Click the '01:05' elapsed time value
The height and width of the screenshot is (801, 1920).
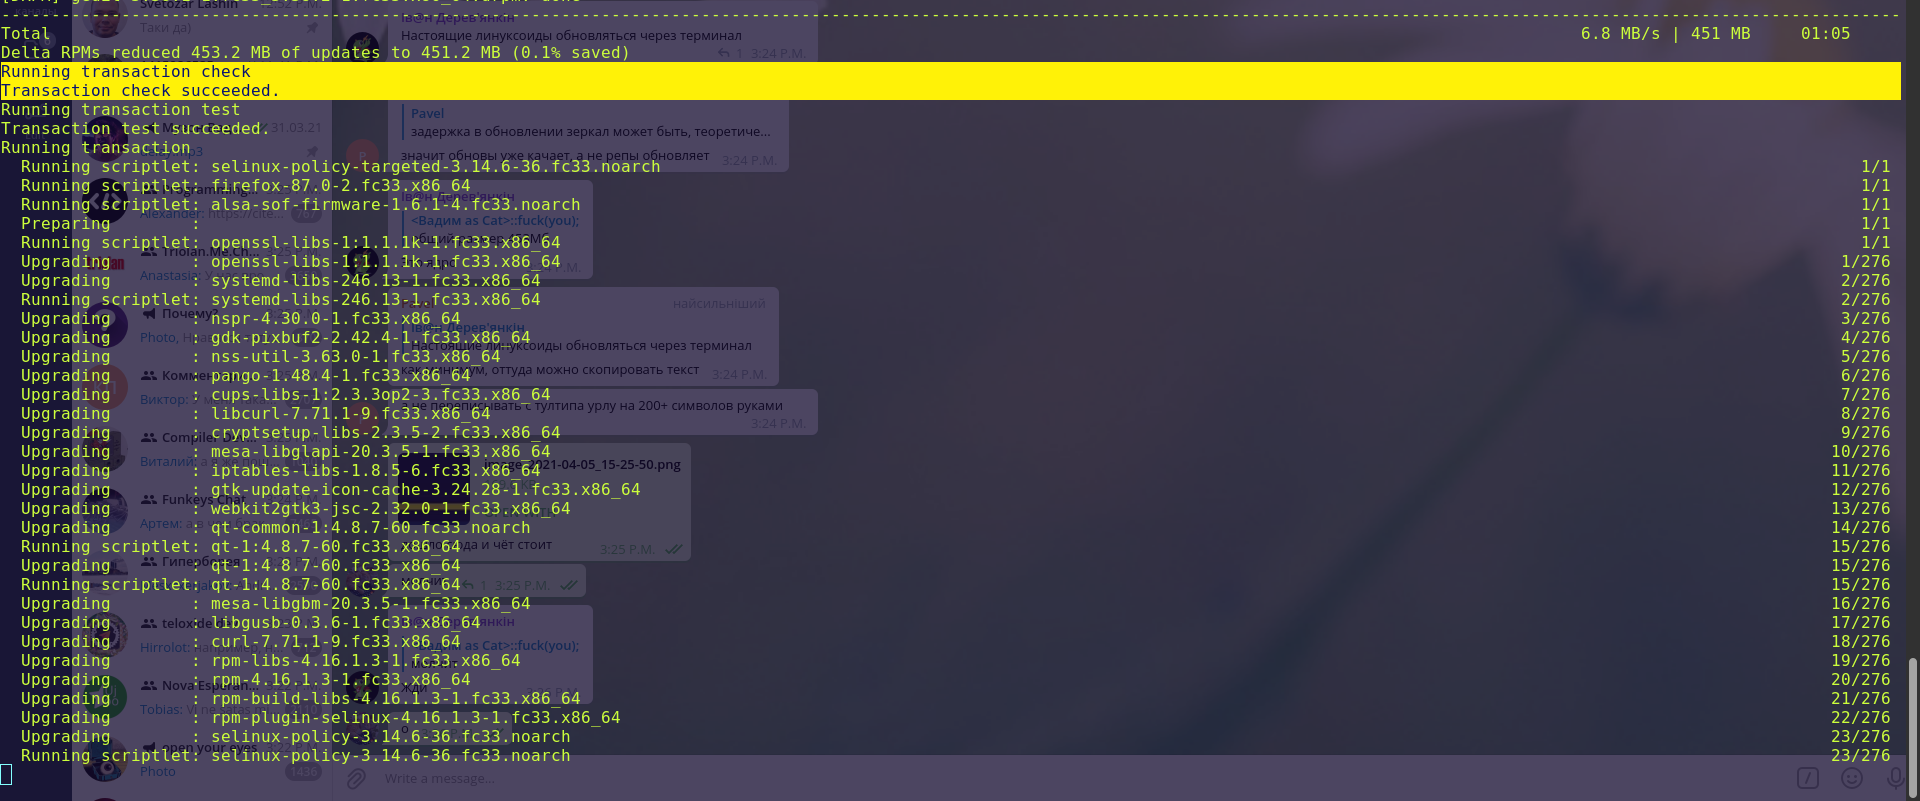(1826, 34)
